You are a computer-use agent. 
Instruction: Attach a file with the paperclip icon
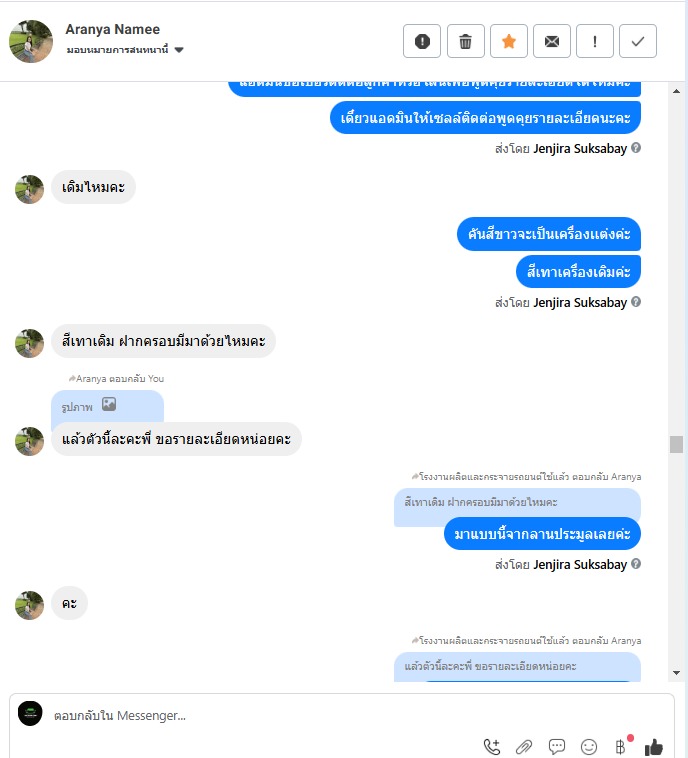click(x=524, y=747)
